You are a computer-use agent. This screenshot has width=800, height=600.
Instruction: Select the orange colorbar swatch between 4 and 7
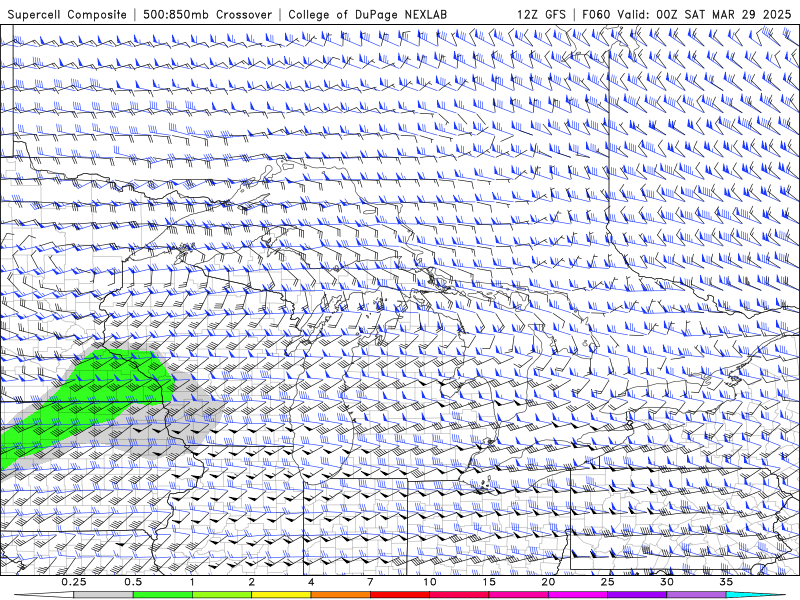(x=340, y=595)
